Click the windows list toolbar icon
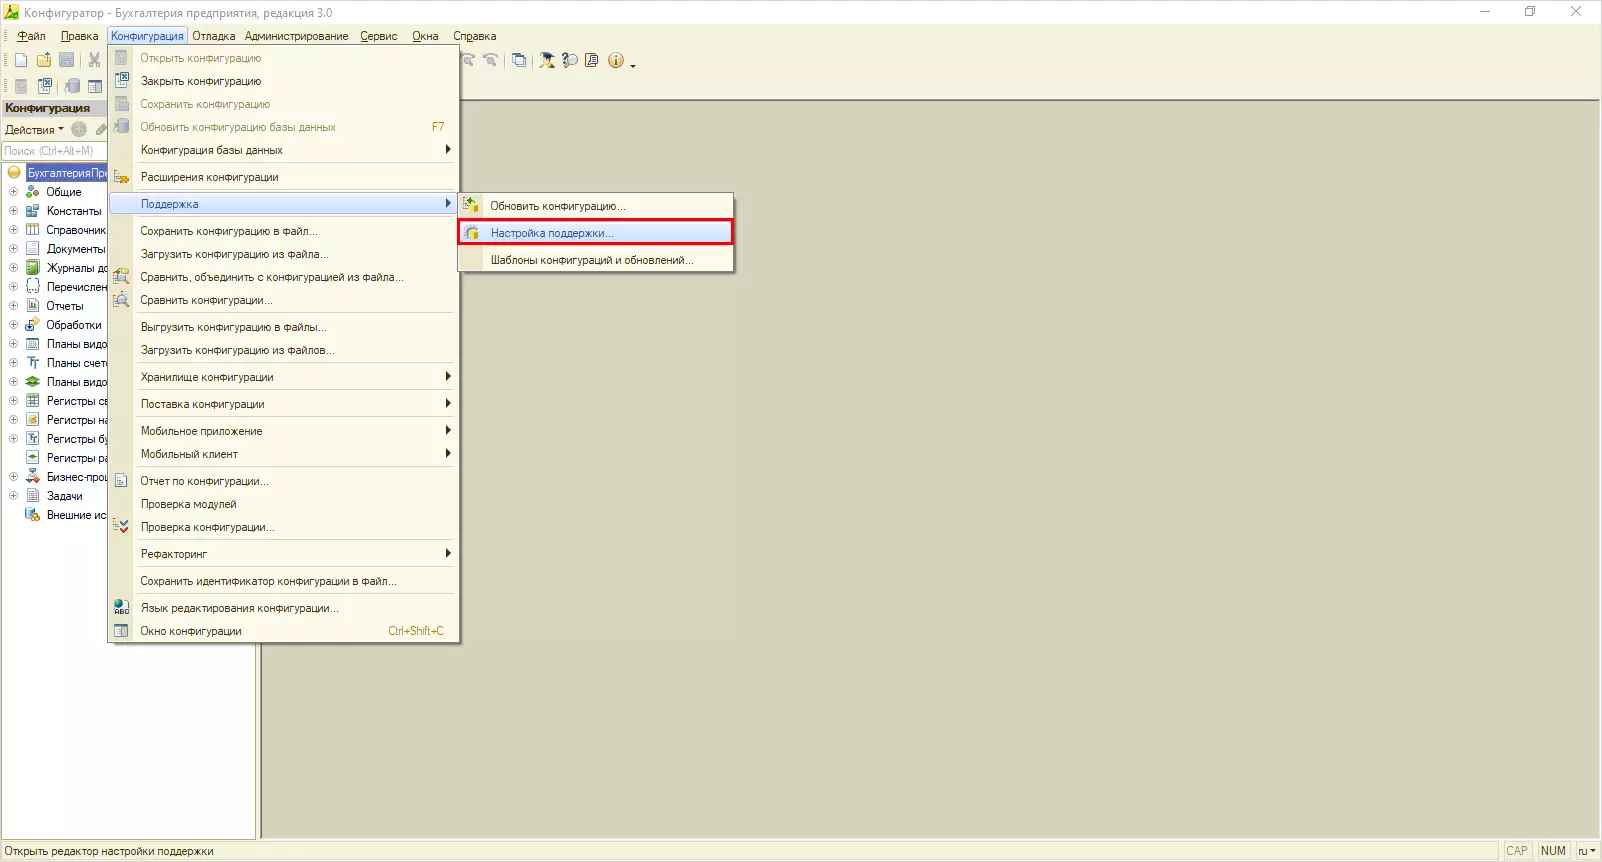The height and width of the screenshot is (862, 1602). point(519,60)
